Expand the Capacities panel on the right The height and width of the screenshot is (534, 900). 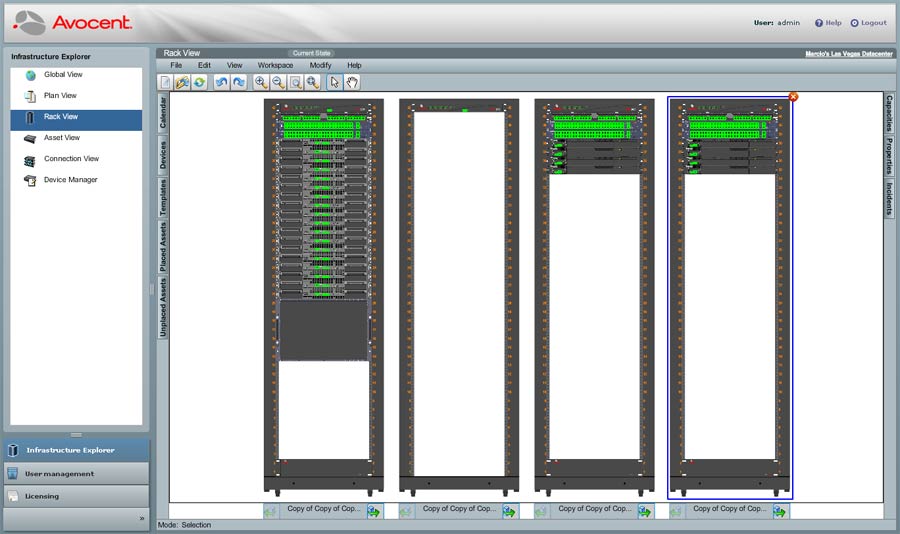pos(888,114)
